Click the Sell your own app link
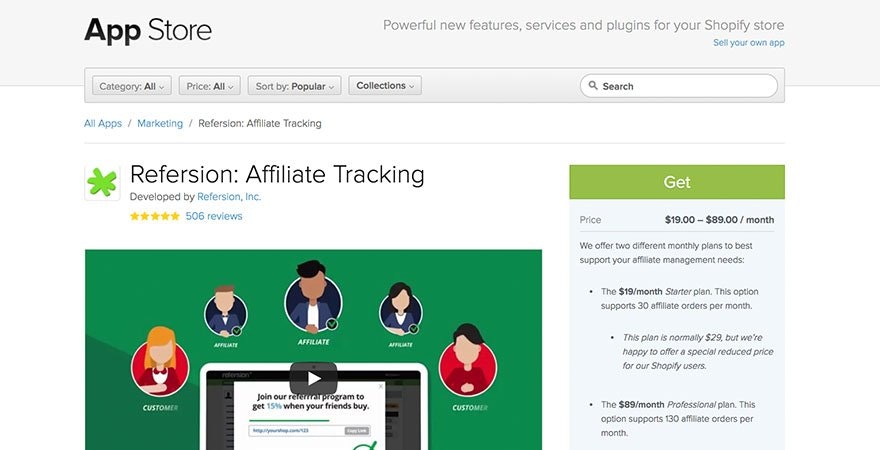 tap(749, 43)
